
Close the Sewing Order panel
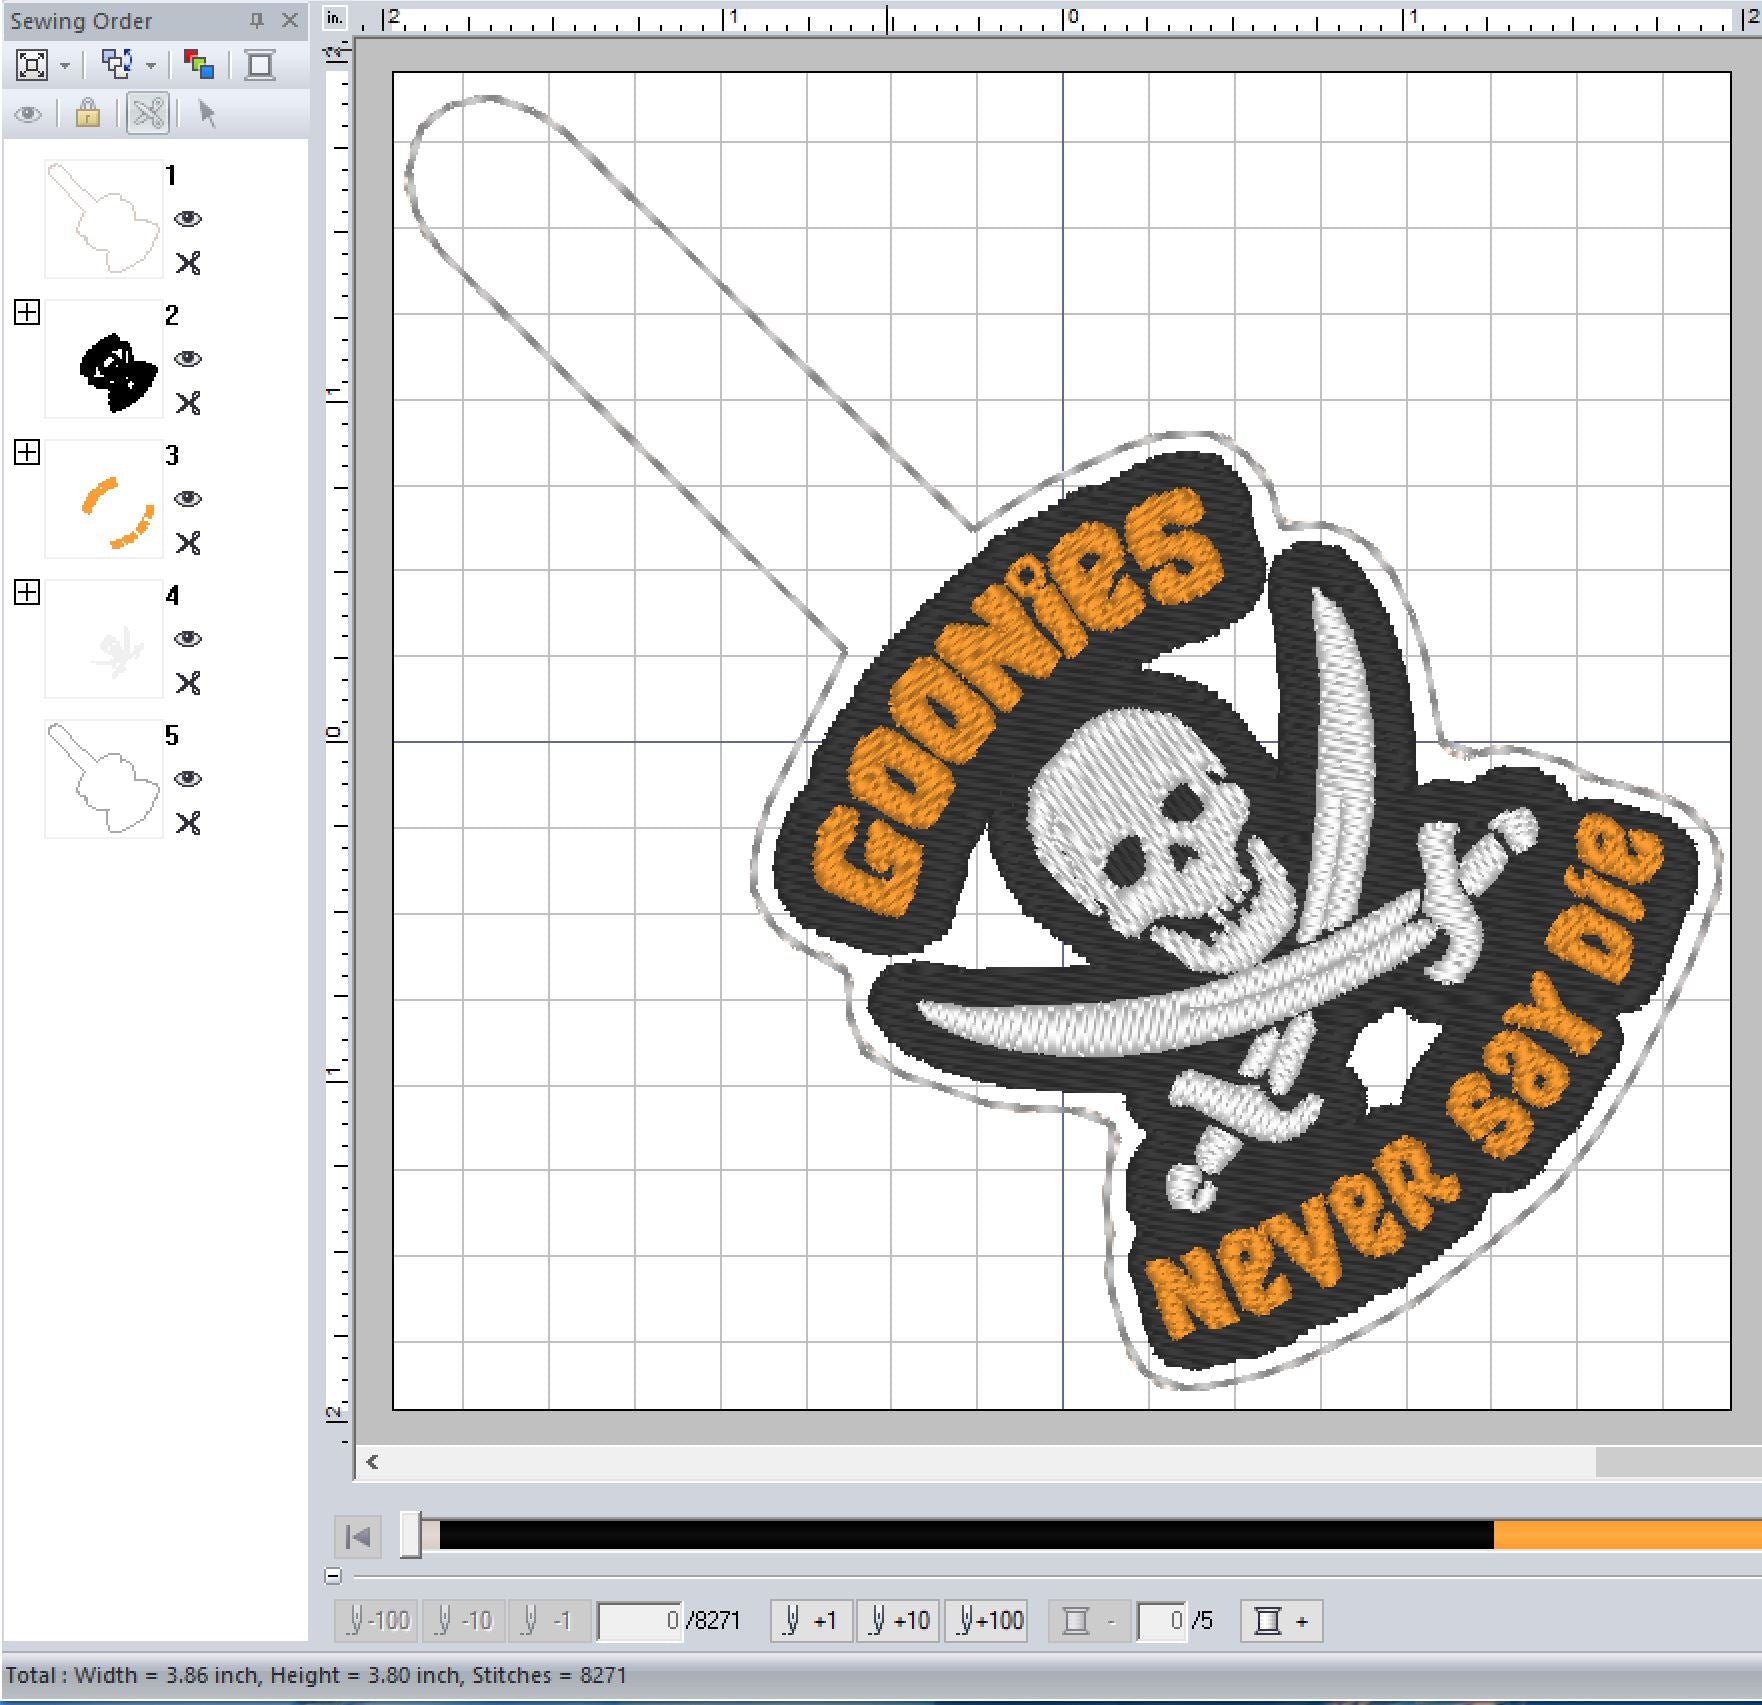289,20
